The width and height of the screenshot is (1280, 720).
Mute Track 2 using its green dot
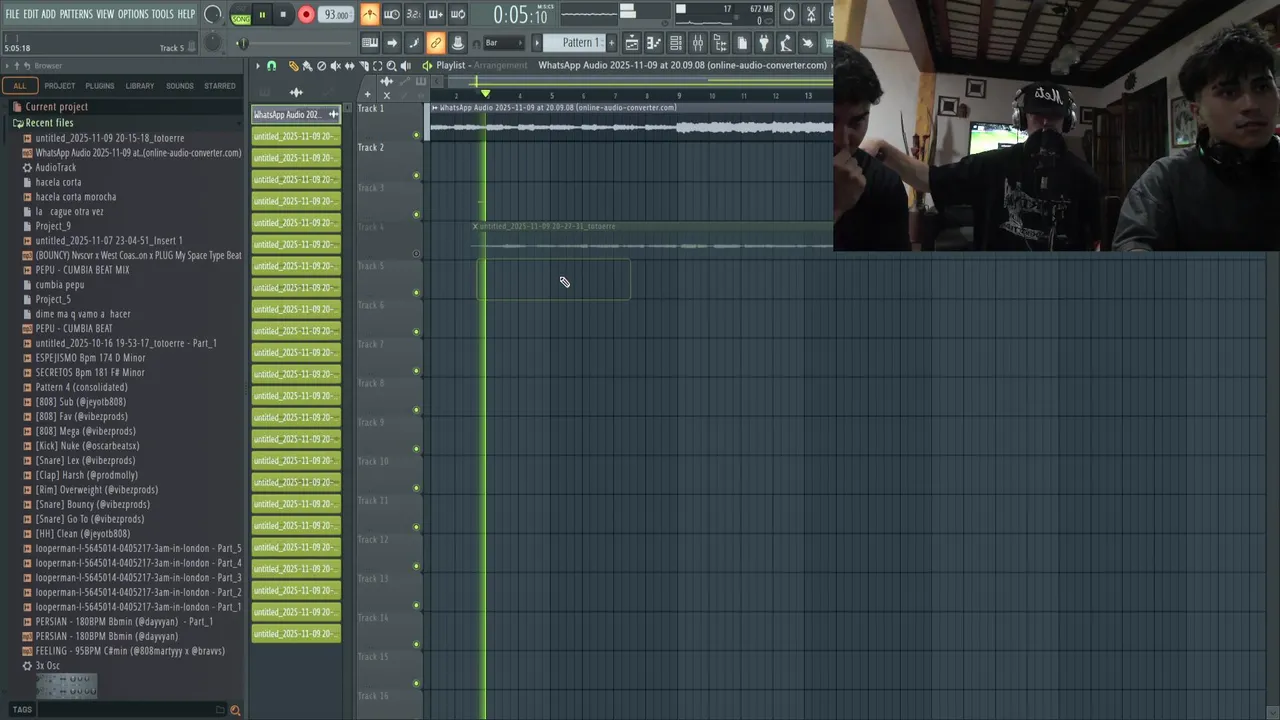(417, 175)
